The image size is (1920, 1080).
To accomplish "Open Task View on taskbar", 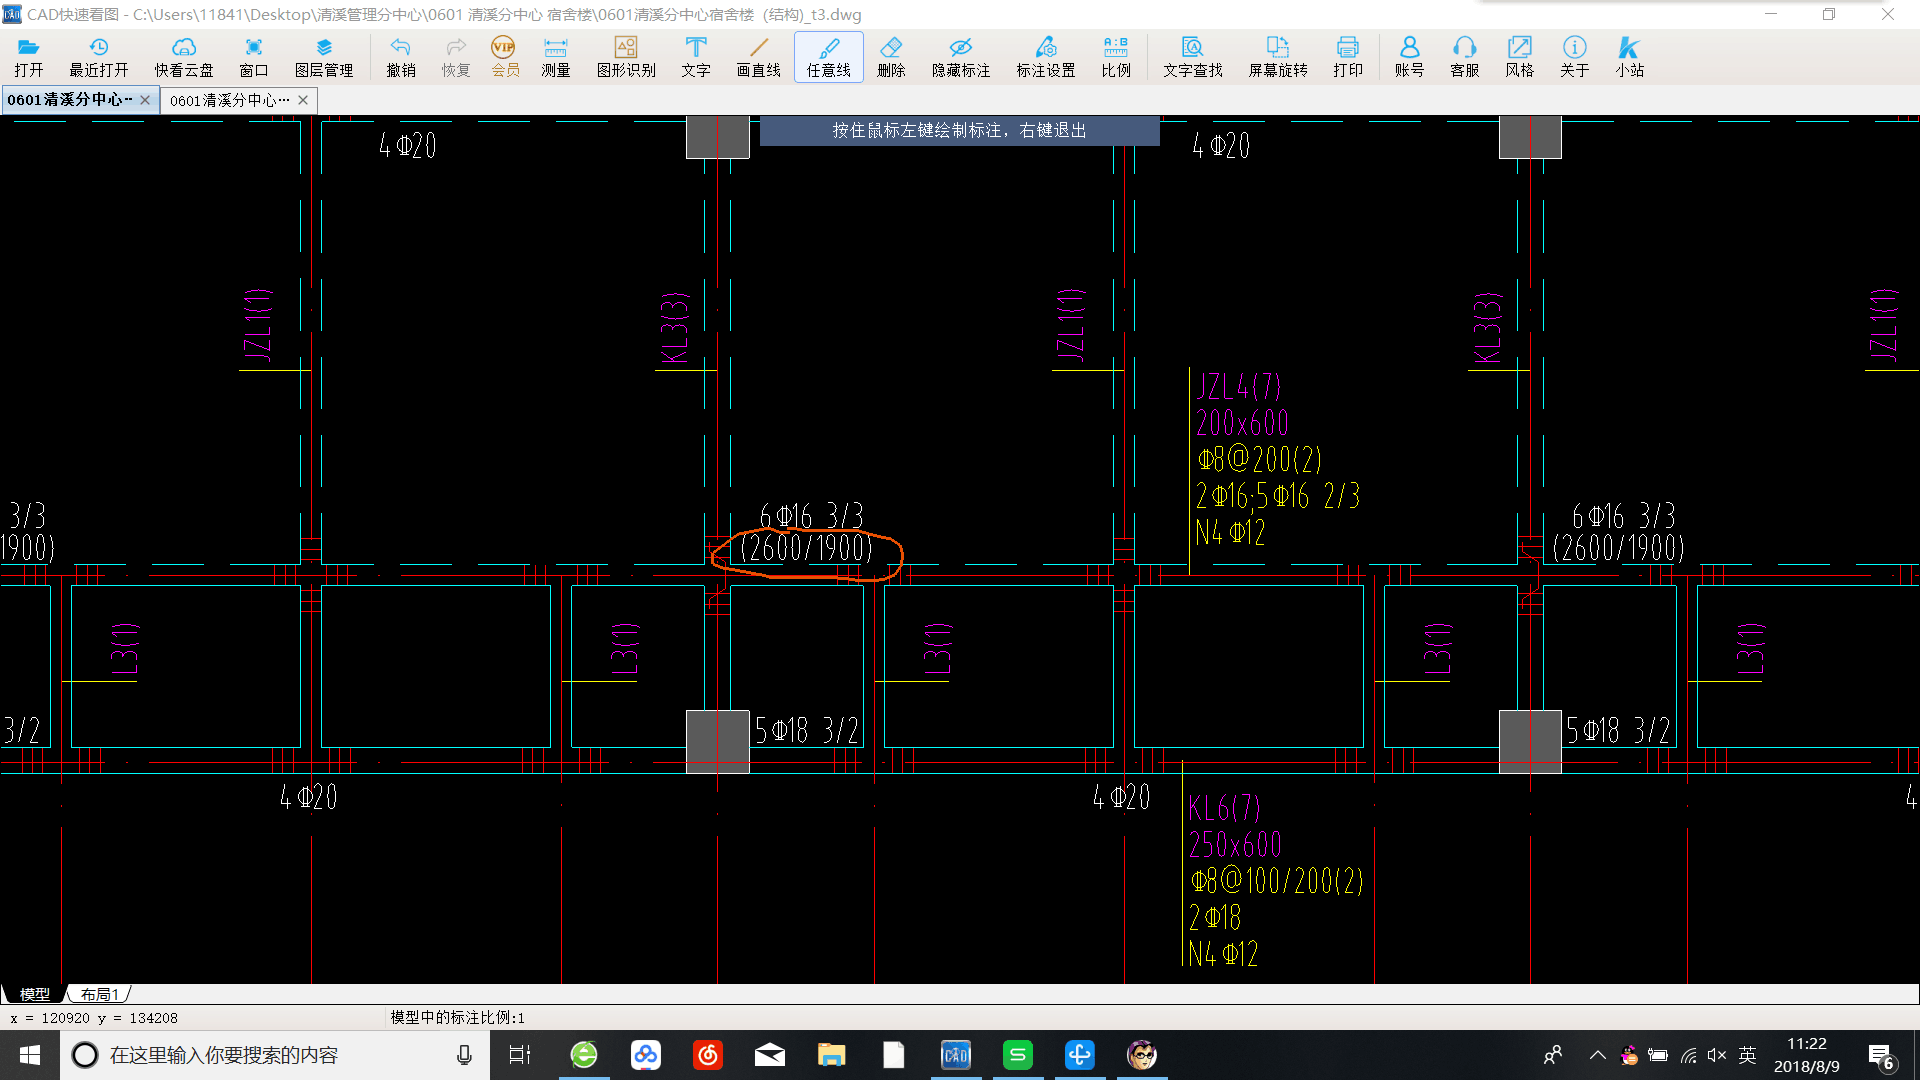I will pos(520,1055).
